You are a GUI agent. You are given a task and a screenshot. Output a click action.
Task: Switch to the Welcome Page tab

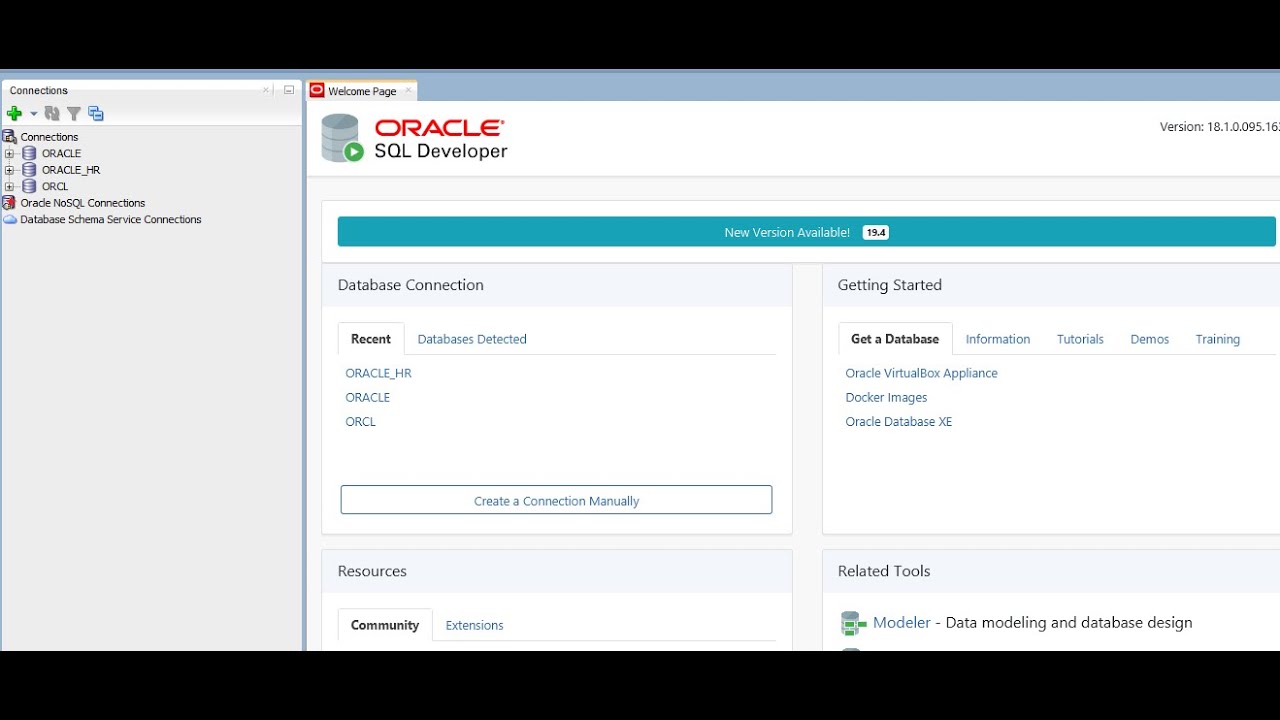pyautogui.click(x=362, y=91)
